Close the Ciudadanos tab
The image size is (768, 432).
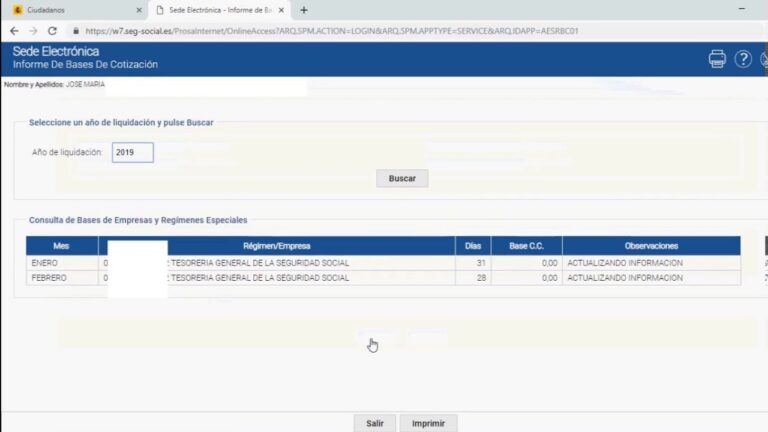[139, 10]
